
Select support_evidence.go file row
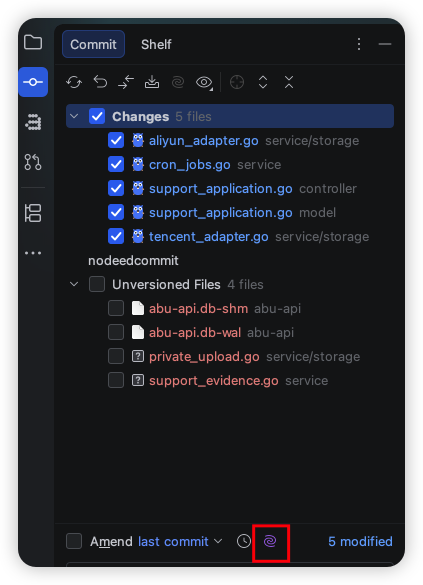230,381
